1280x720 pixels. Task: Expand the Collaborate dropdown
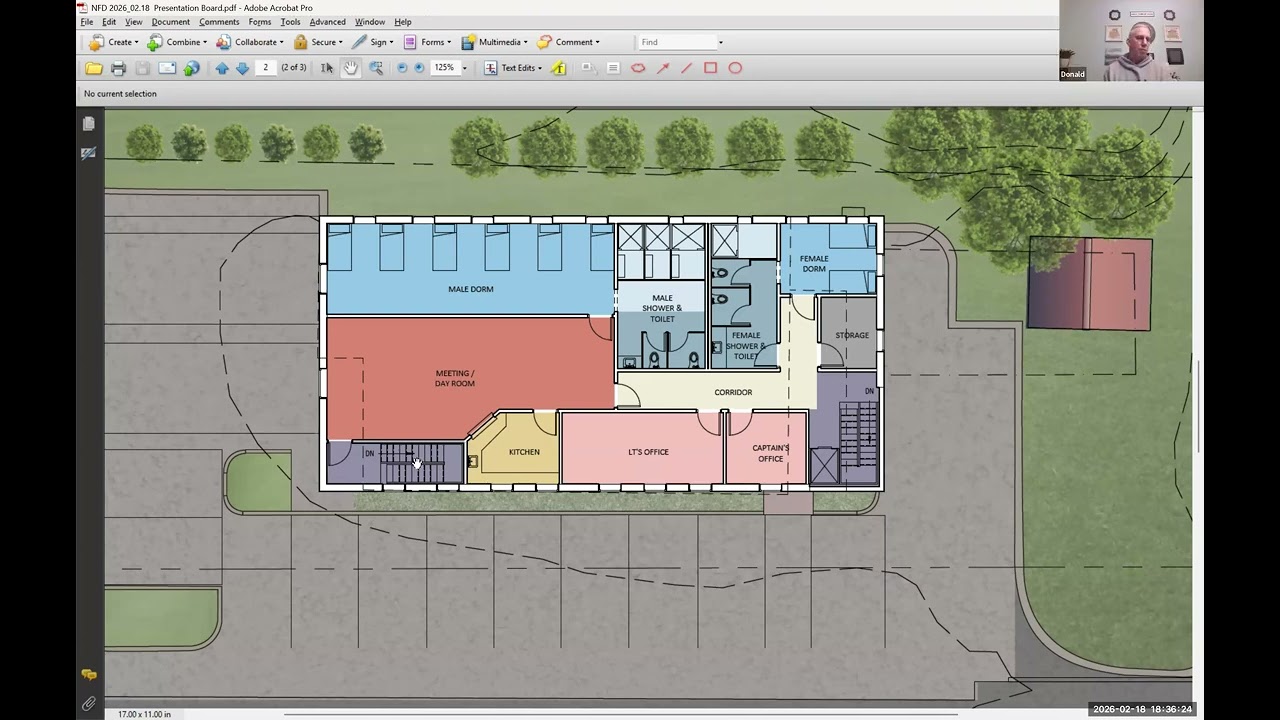250,42
